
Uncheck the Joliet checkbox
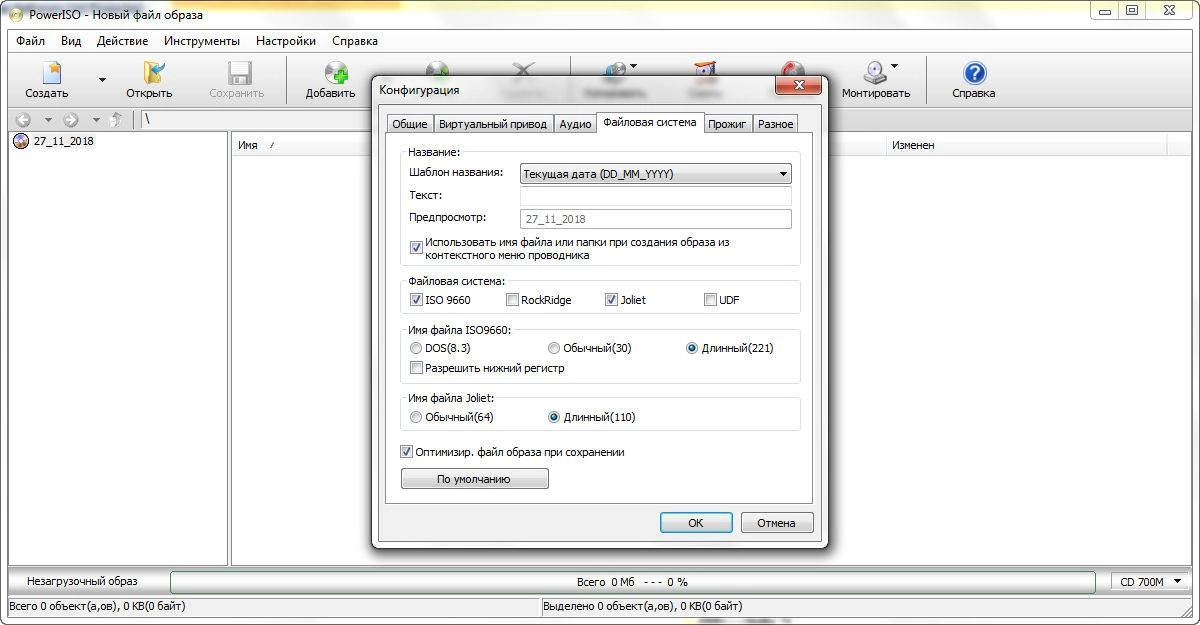611,300
